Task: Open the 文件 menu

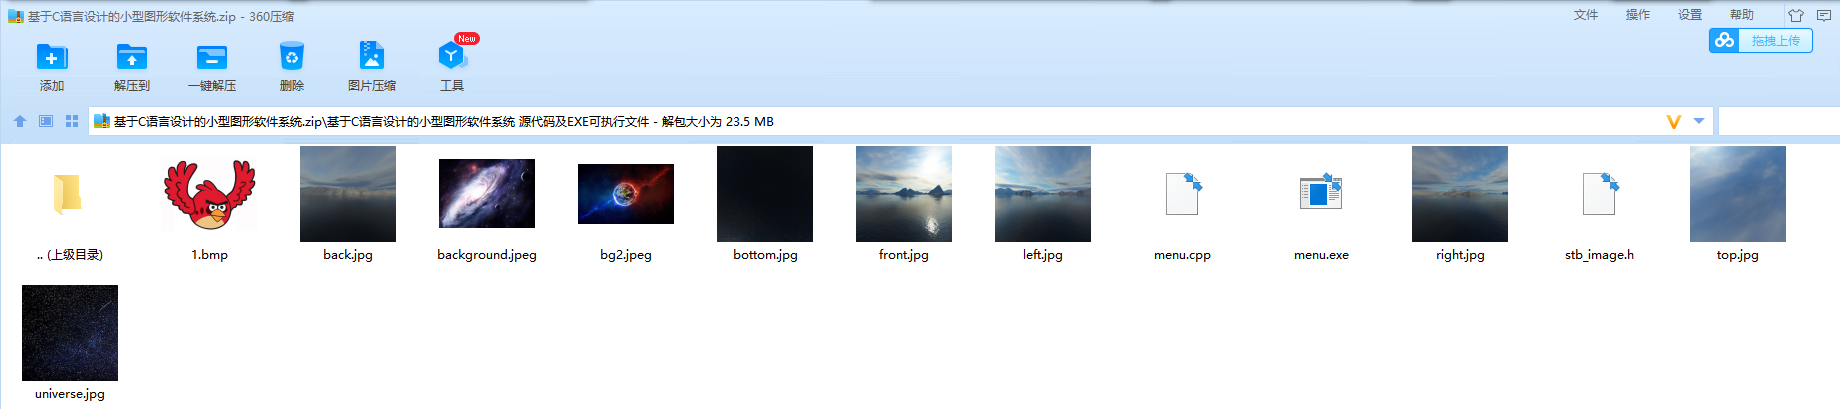Action: click(1586, 15)
